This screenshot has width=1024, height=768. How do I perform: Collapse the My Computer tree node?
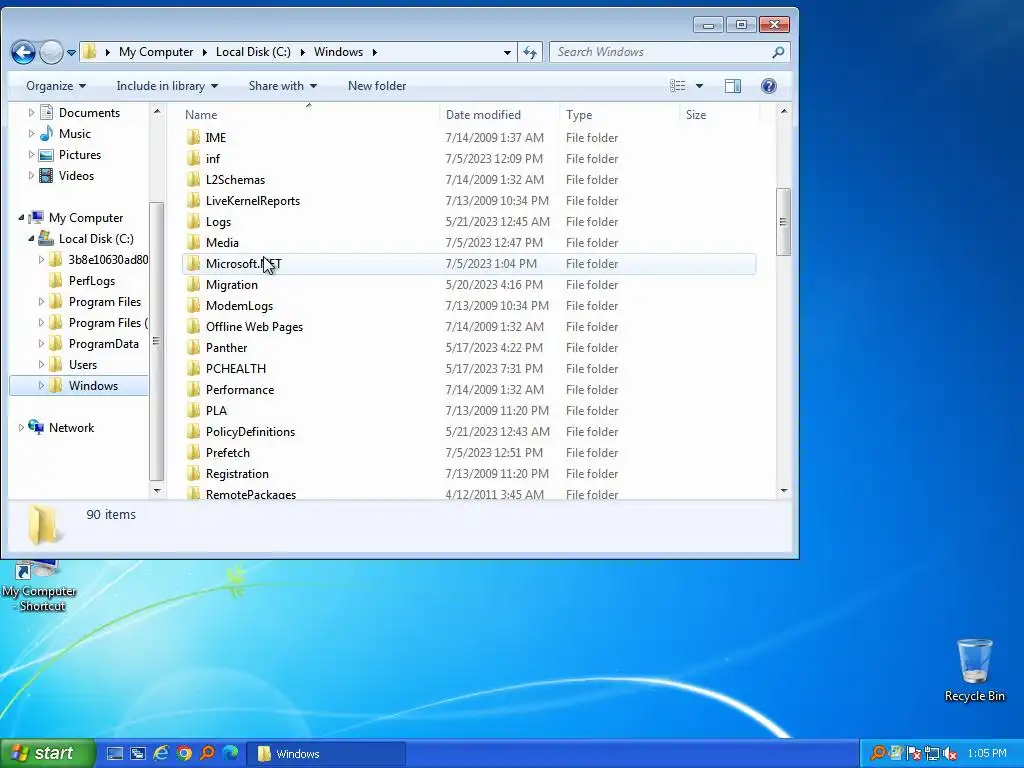[x=21, y=218]
